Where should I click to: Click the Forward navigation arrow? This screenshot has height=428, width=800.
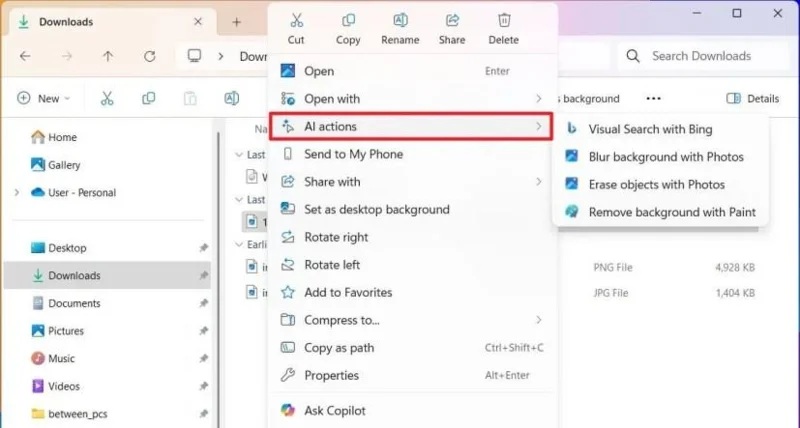67,56
